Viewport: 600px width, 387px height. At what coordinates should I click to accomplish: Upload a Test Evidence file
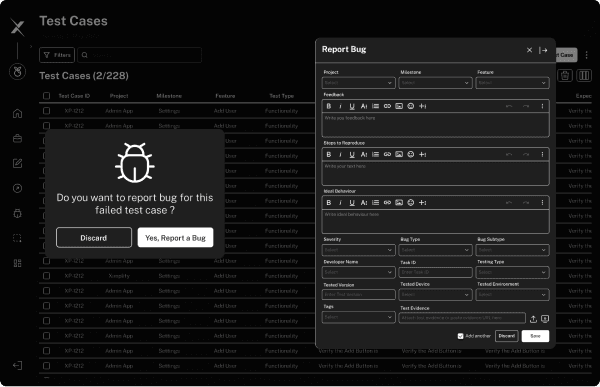(x=533, y=318)
